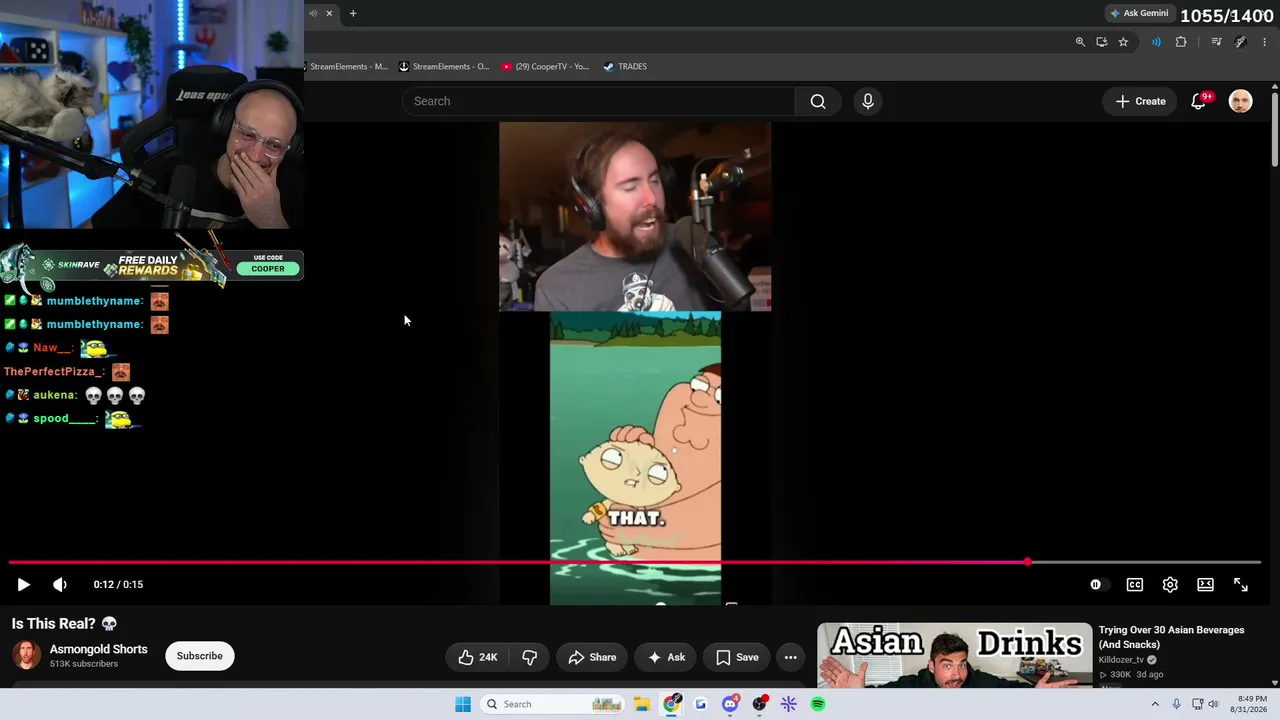
Task: Open the Ask AI button
Action: [x=666, y=657]
